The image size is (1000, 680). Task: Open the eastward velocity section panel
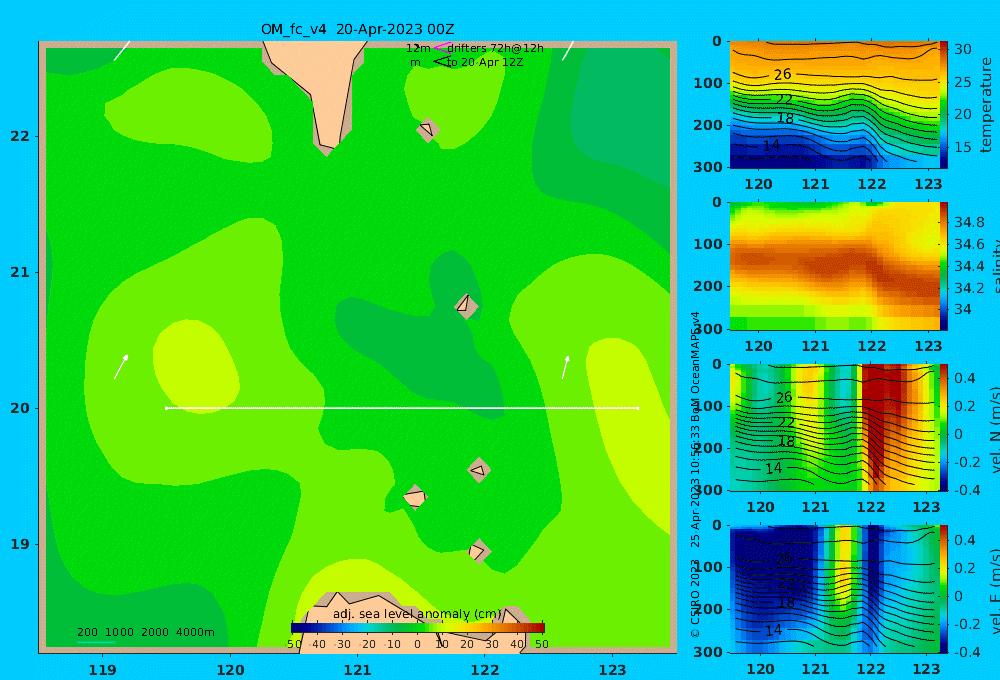click(834, 589)
